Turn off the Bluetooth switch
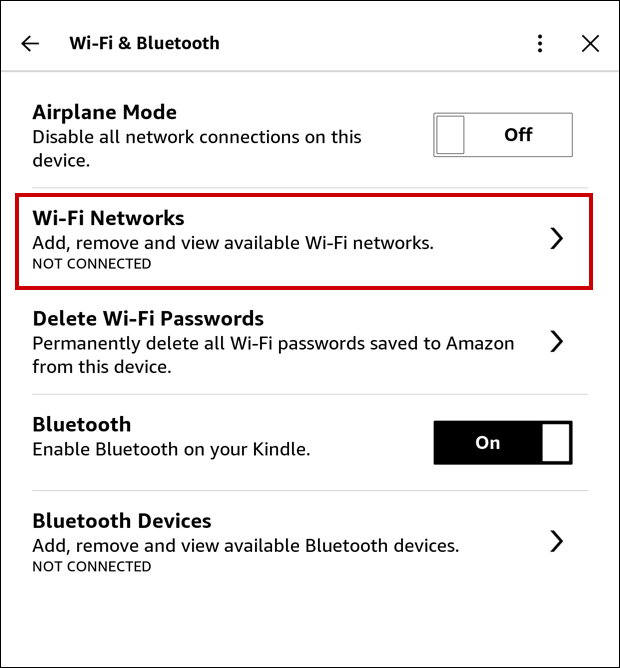The height and width of the screenshot is (668, 620). pyautogui.click(x=503, y=443)
